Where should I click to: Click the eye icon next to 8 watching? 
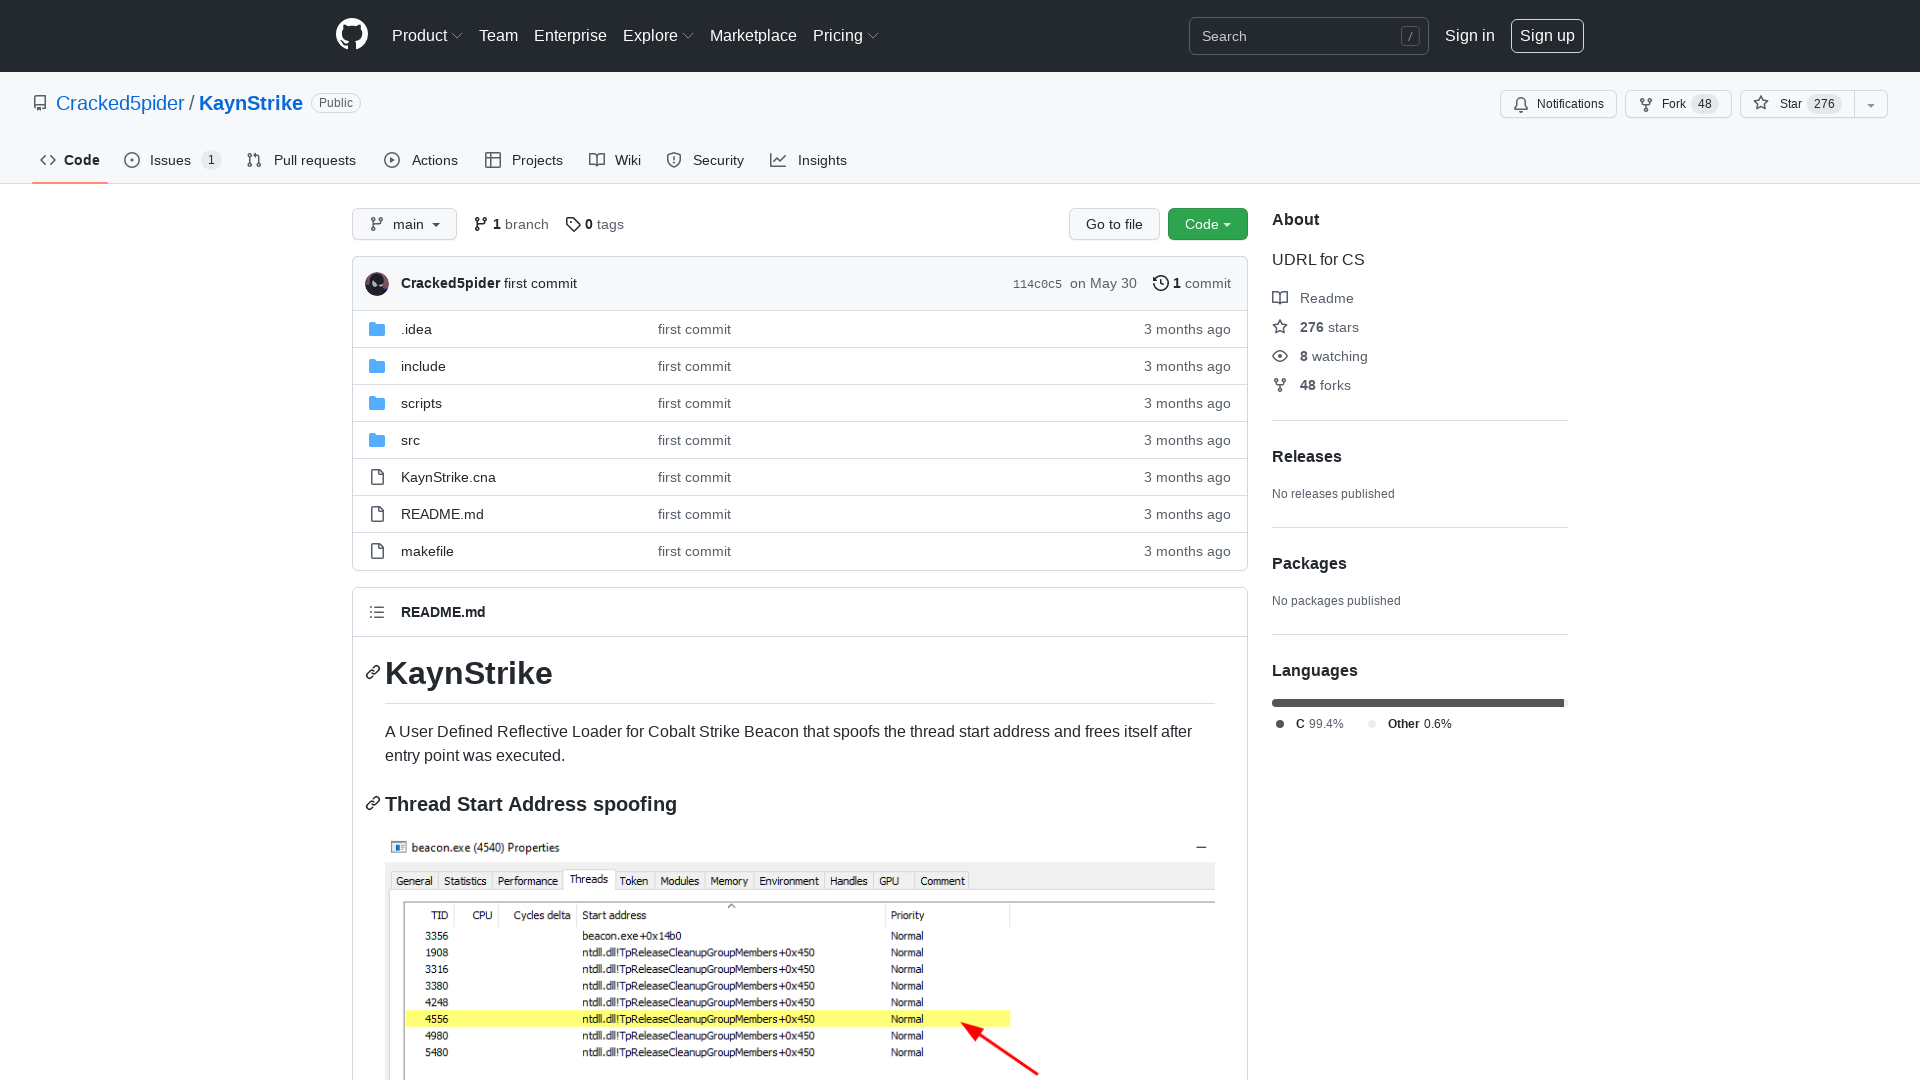coord(1280,356)
